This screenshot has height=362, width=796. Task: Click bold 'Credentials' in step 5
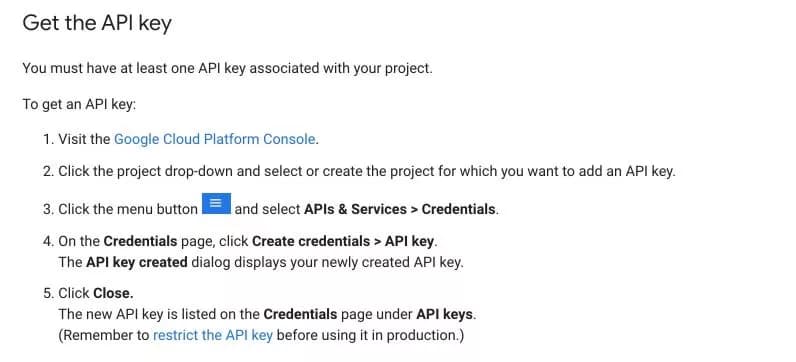pos(300,314)
